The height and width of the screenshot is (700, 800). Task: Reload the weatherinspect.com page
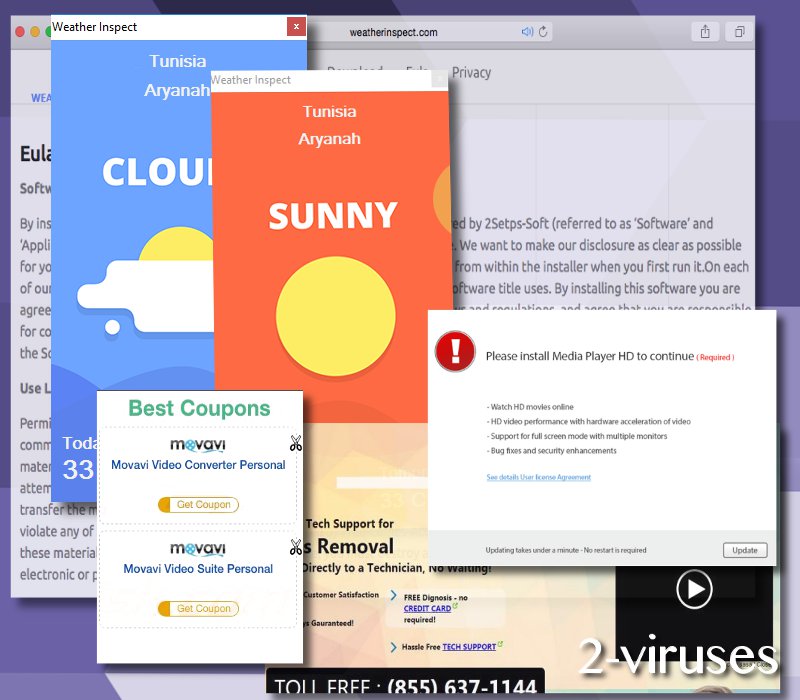541,31
